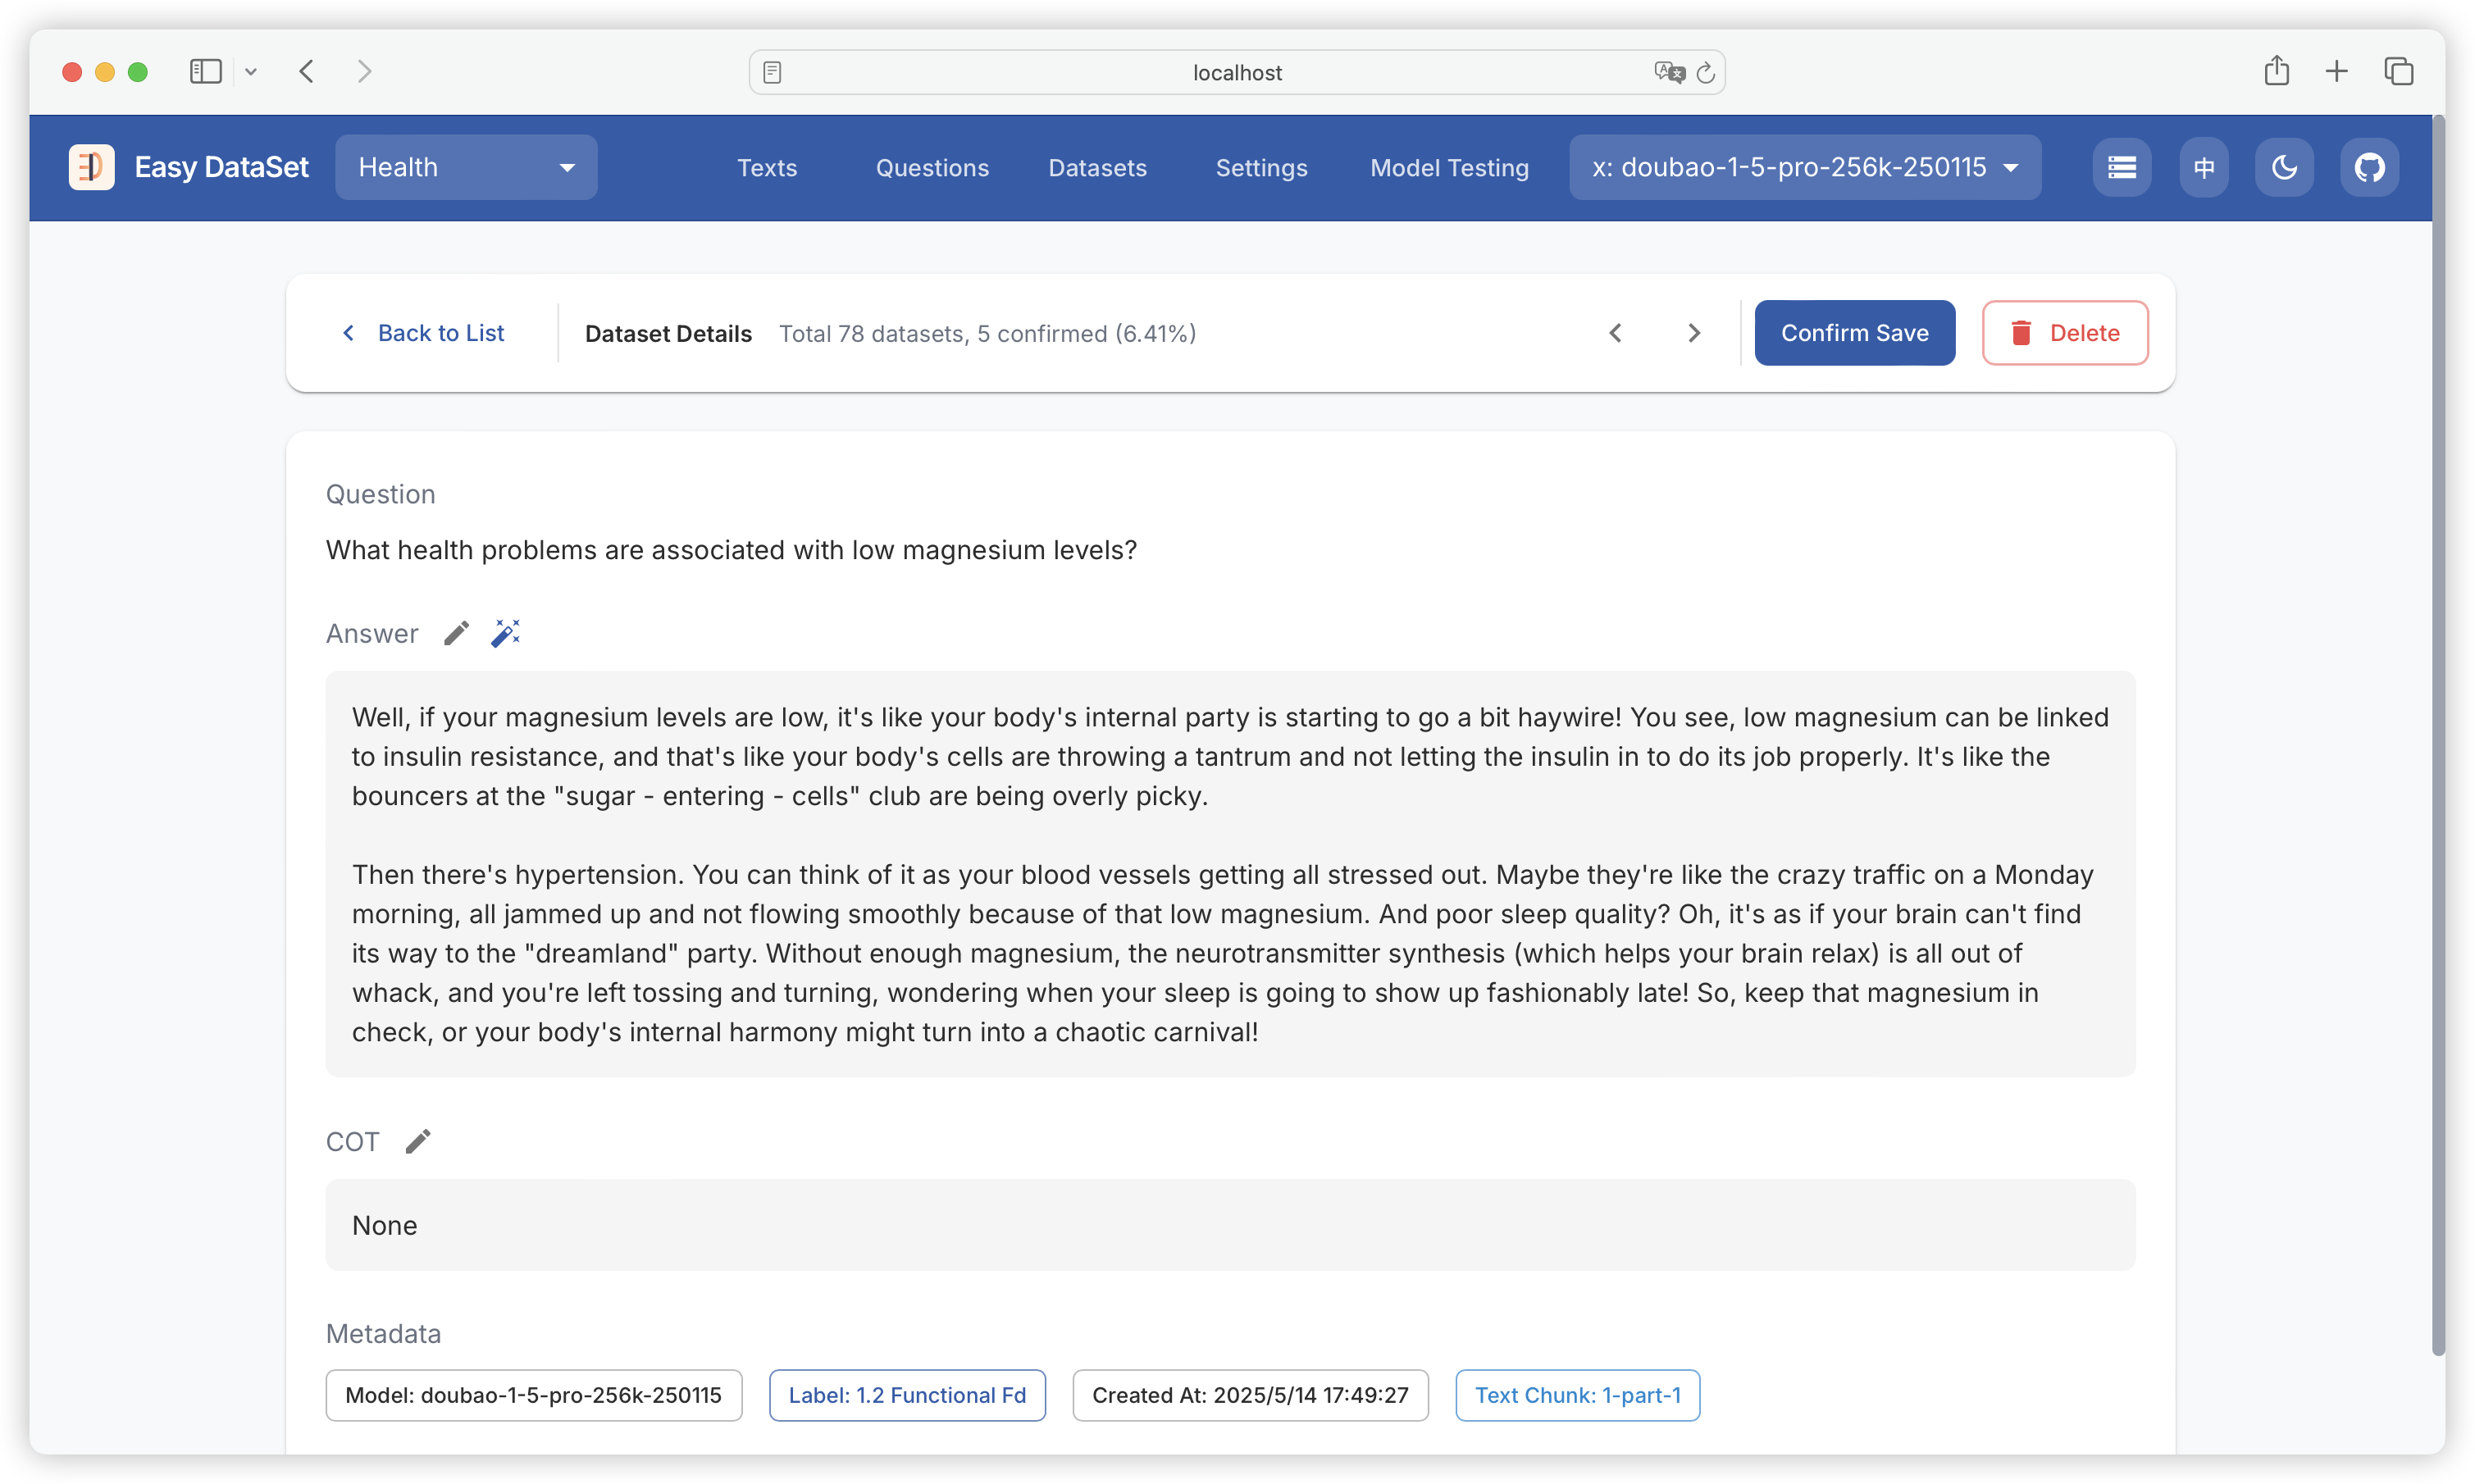Click Confirm Save button
Viewport: 2475px width, 1484px height.
[x=1854, y=333]
